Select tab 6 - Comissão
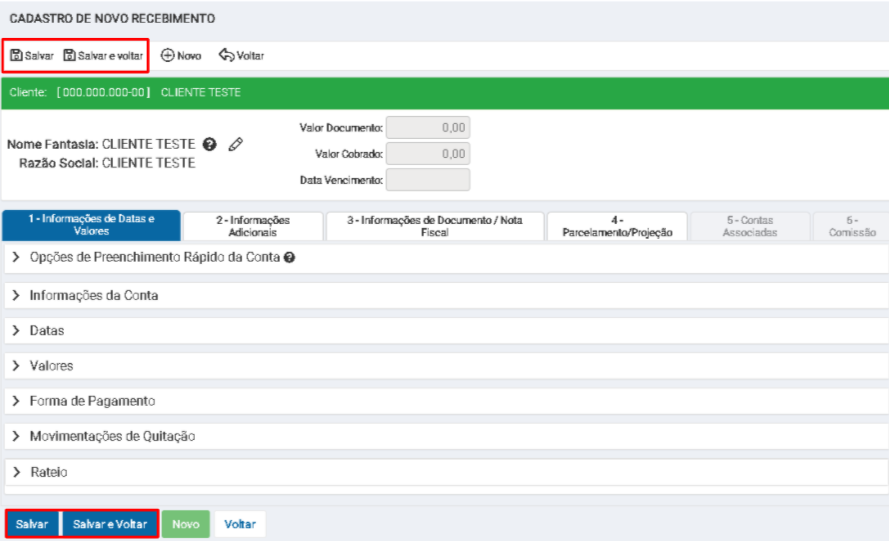Screen dimensions: 889x541 tap(852, 226)
